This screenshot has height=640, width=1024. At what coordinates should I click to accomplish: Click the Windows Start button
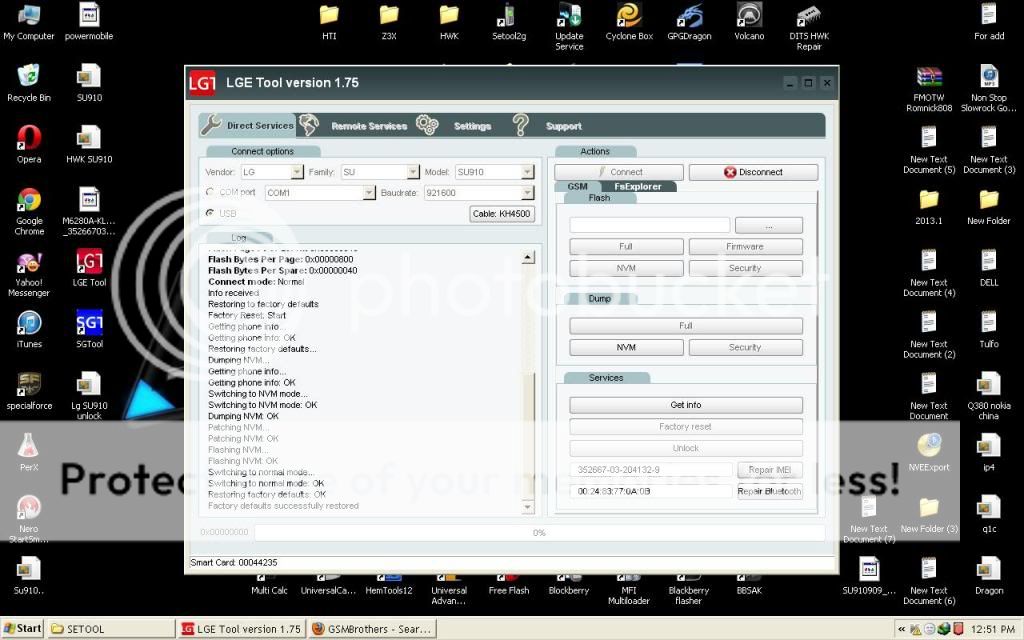coord(23,628)
